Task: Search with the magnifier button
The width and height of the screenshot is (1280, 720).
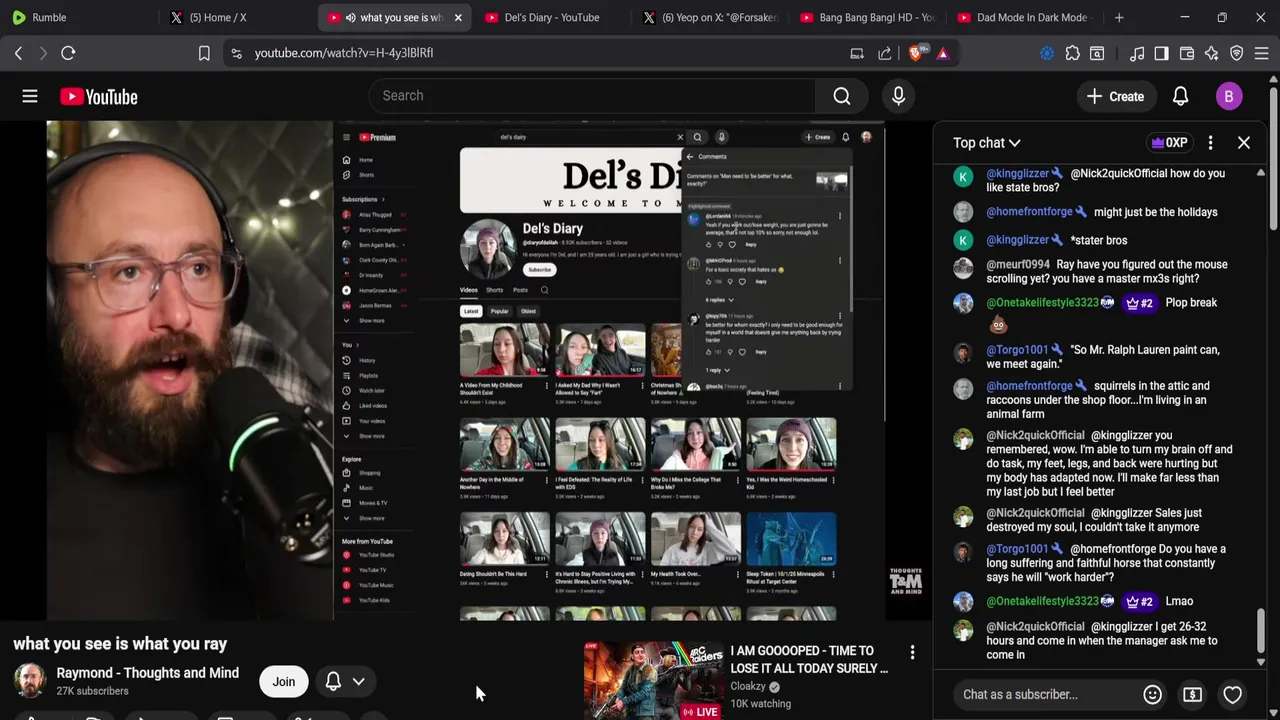Action: (842, 96)
